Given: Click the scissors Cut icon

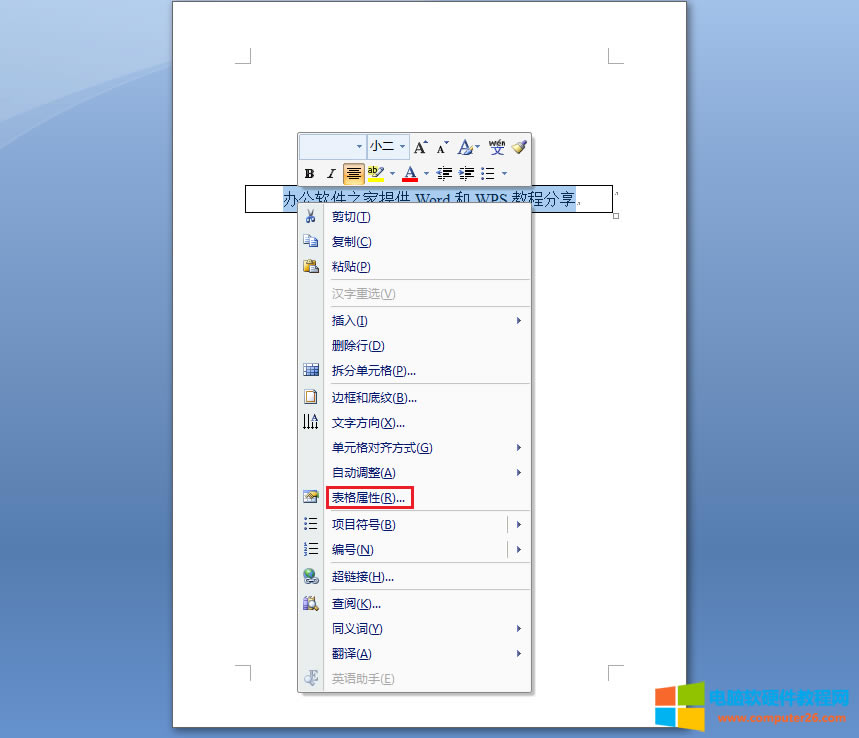Looking at the screenshot, I should 311,217.
